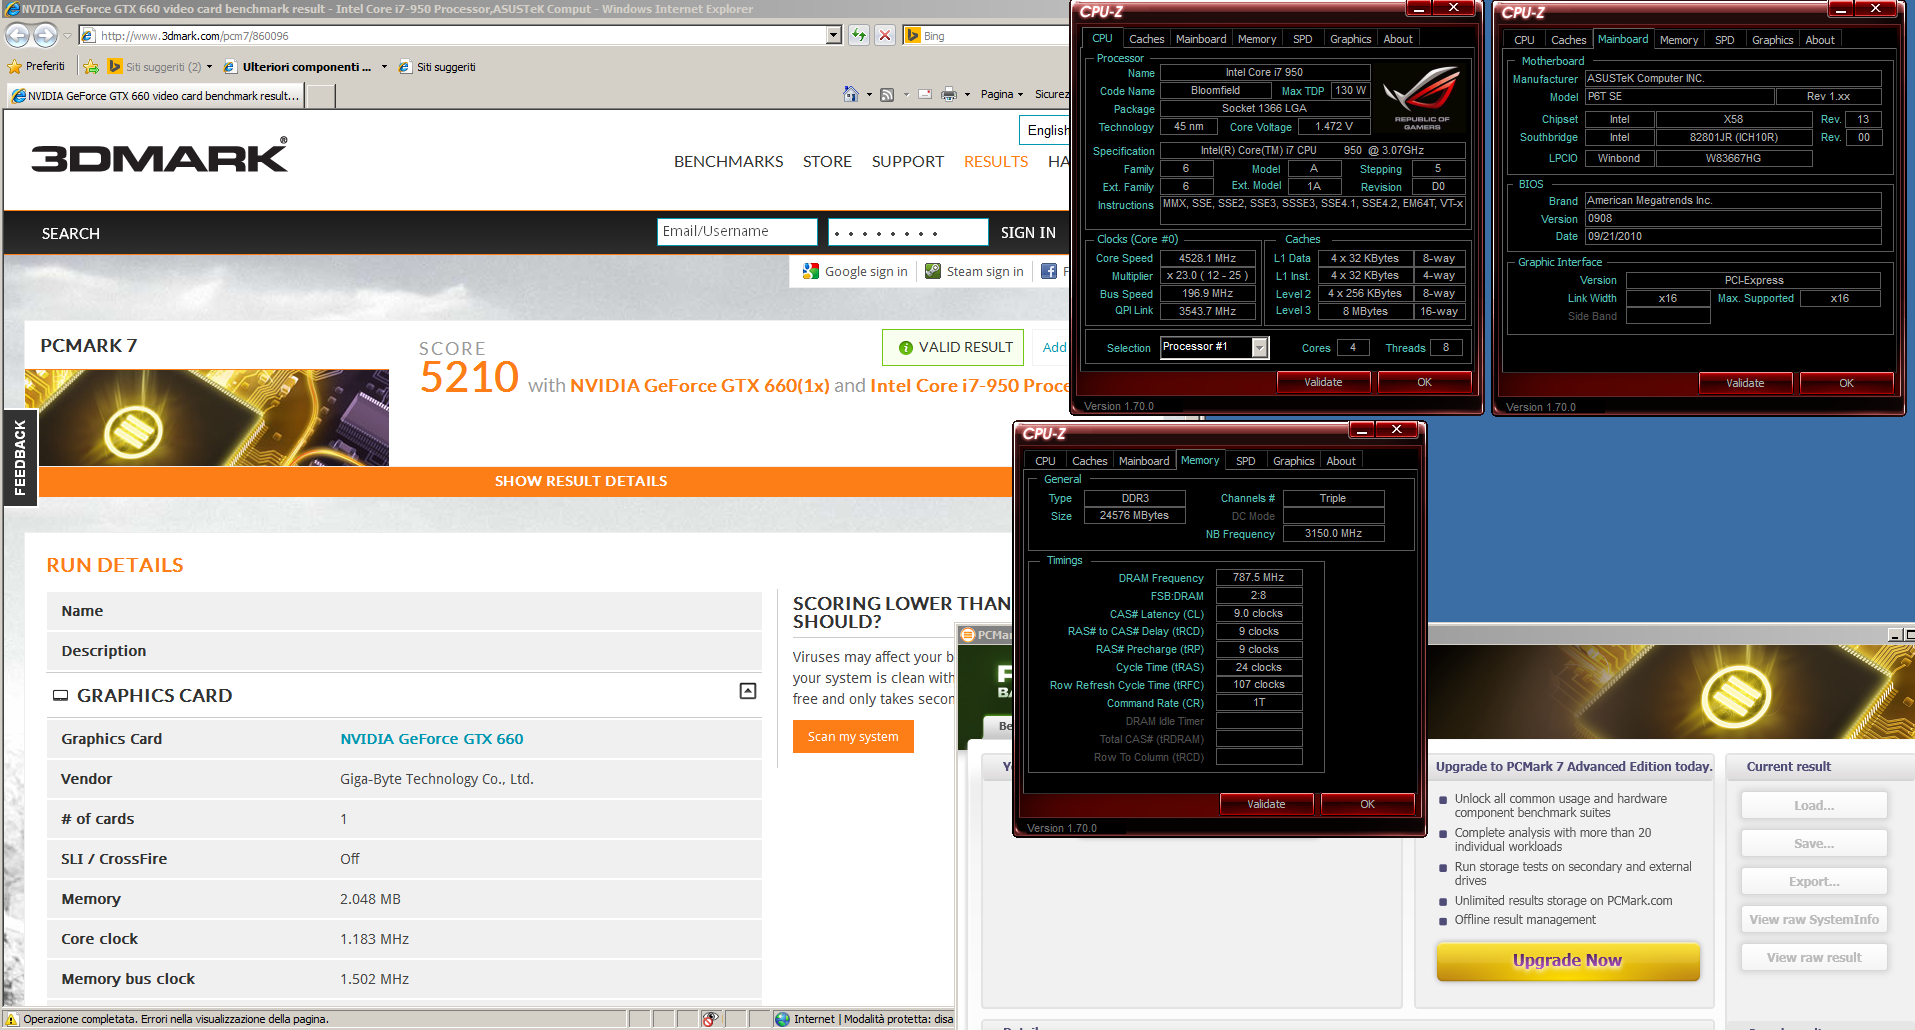Switch to Caches tab in CPU-Z CPU window

pos(1146,39)
